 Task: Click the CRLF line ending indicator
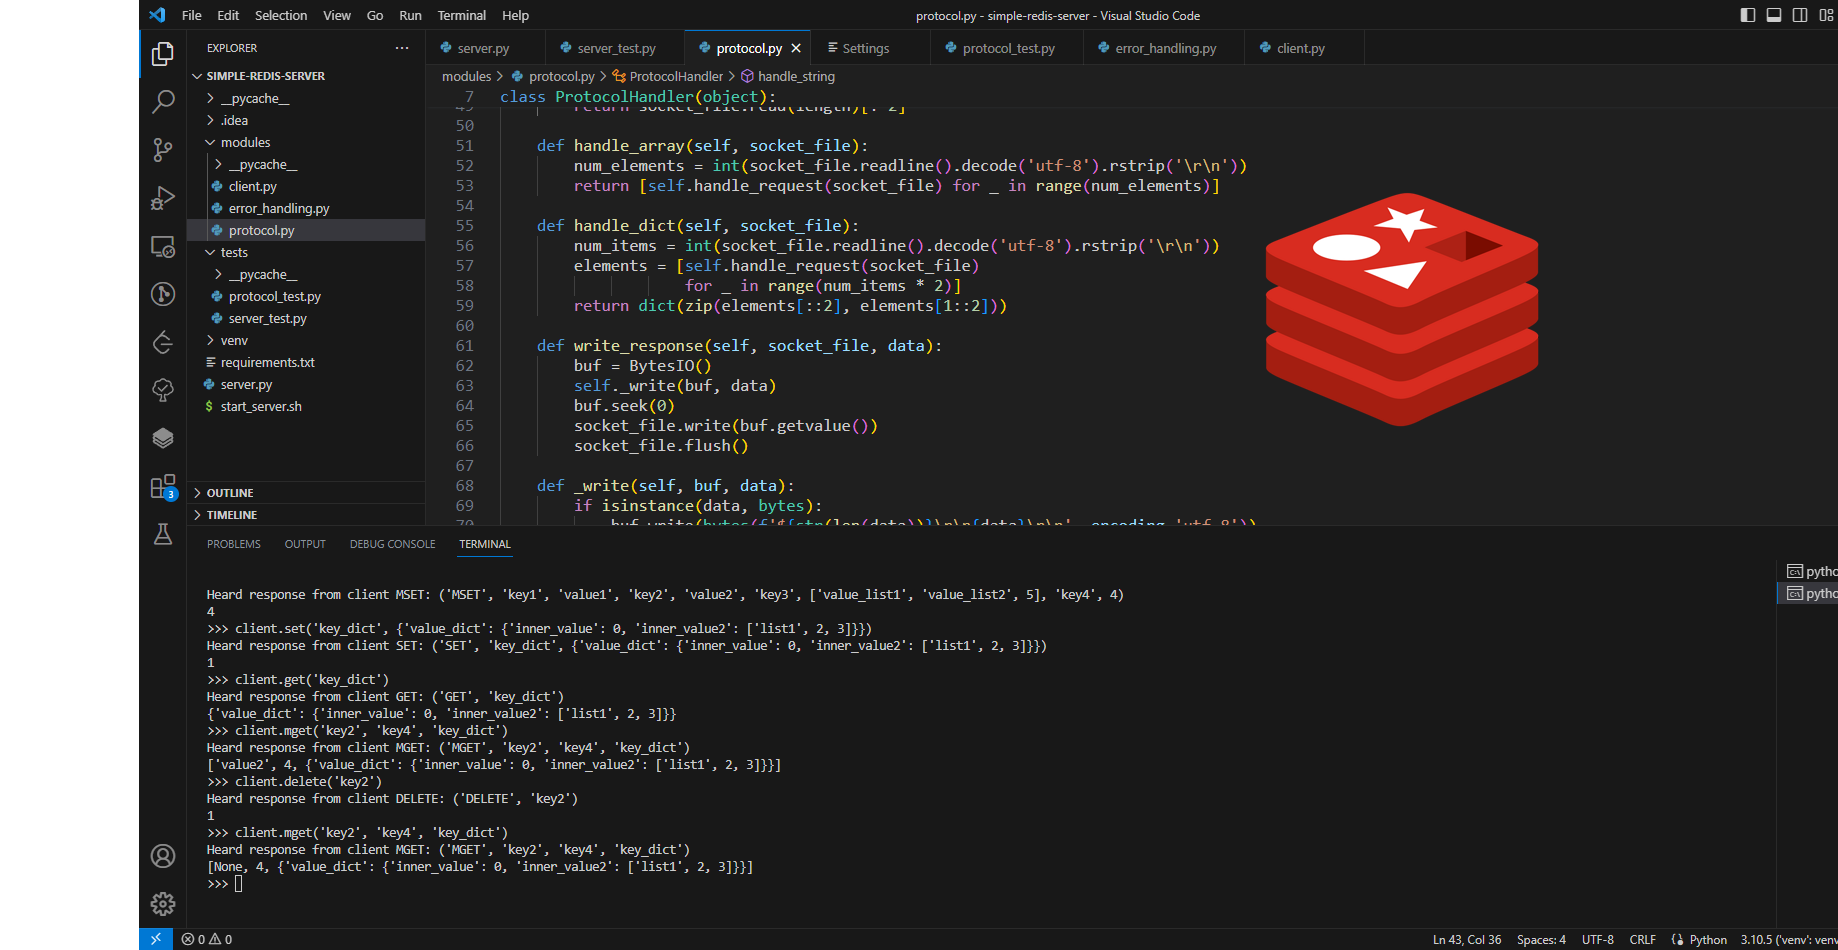point(1642,939)
